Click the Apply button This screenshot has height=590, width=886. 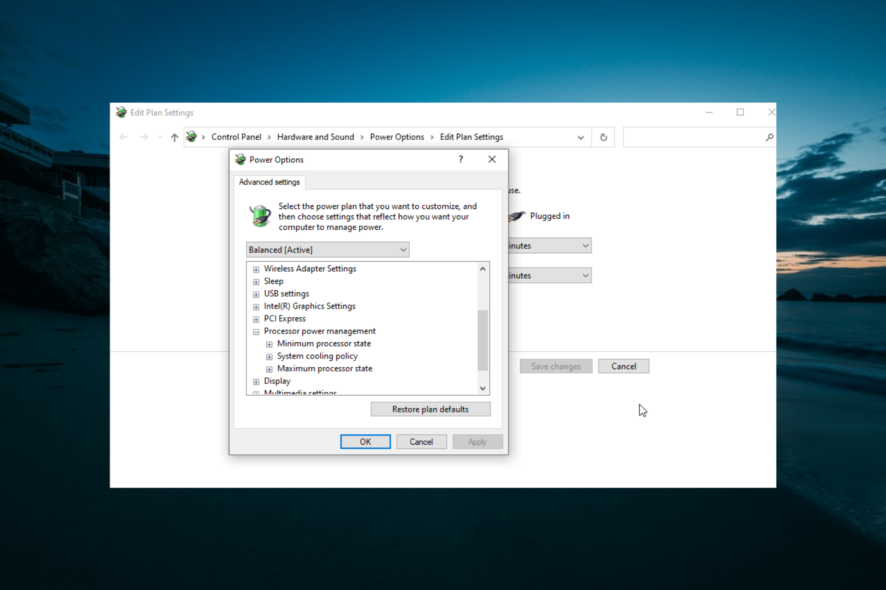pyautogui.click(x=477, y=442)
